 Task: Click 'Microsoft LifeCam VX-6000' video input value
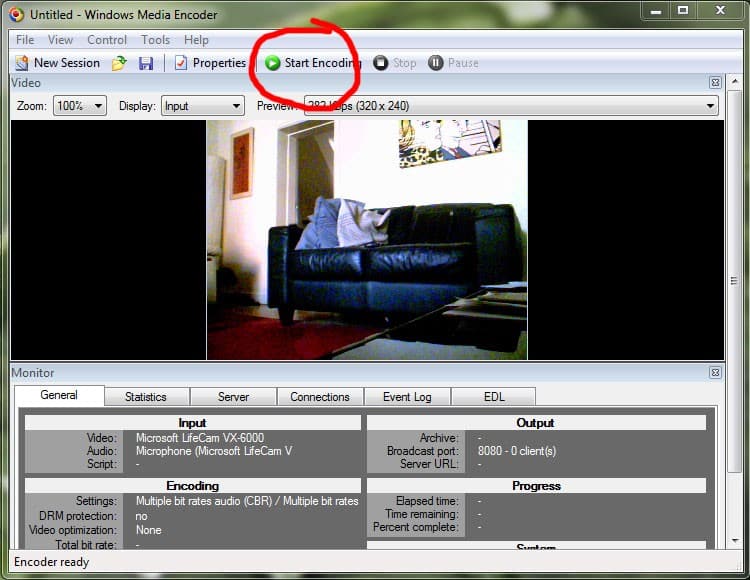click(x=199, y=438)
